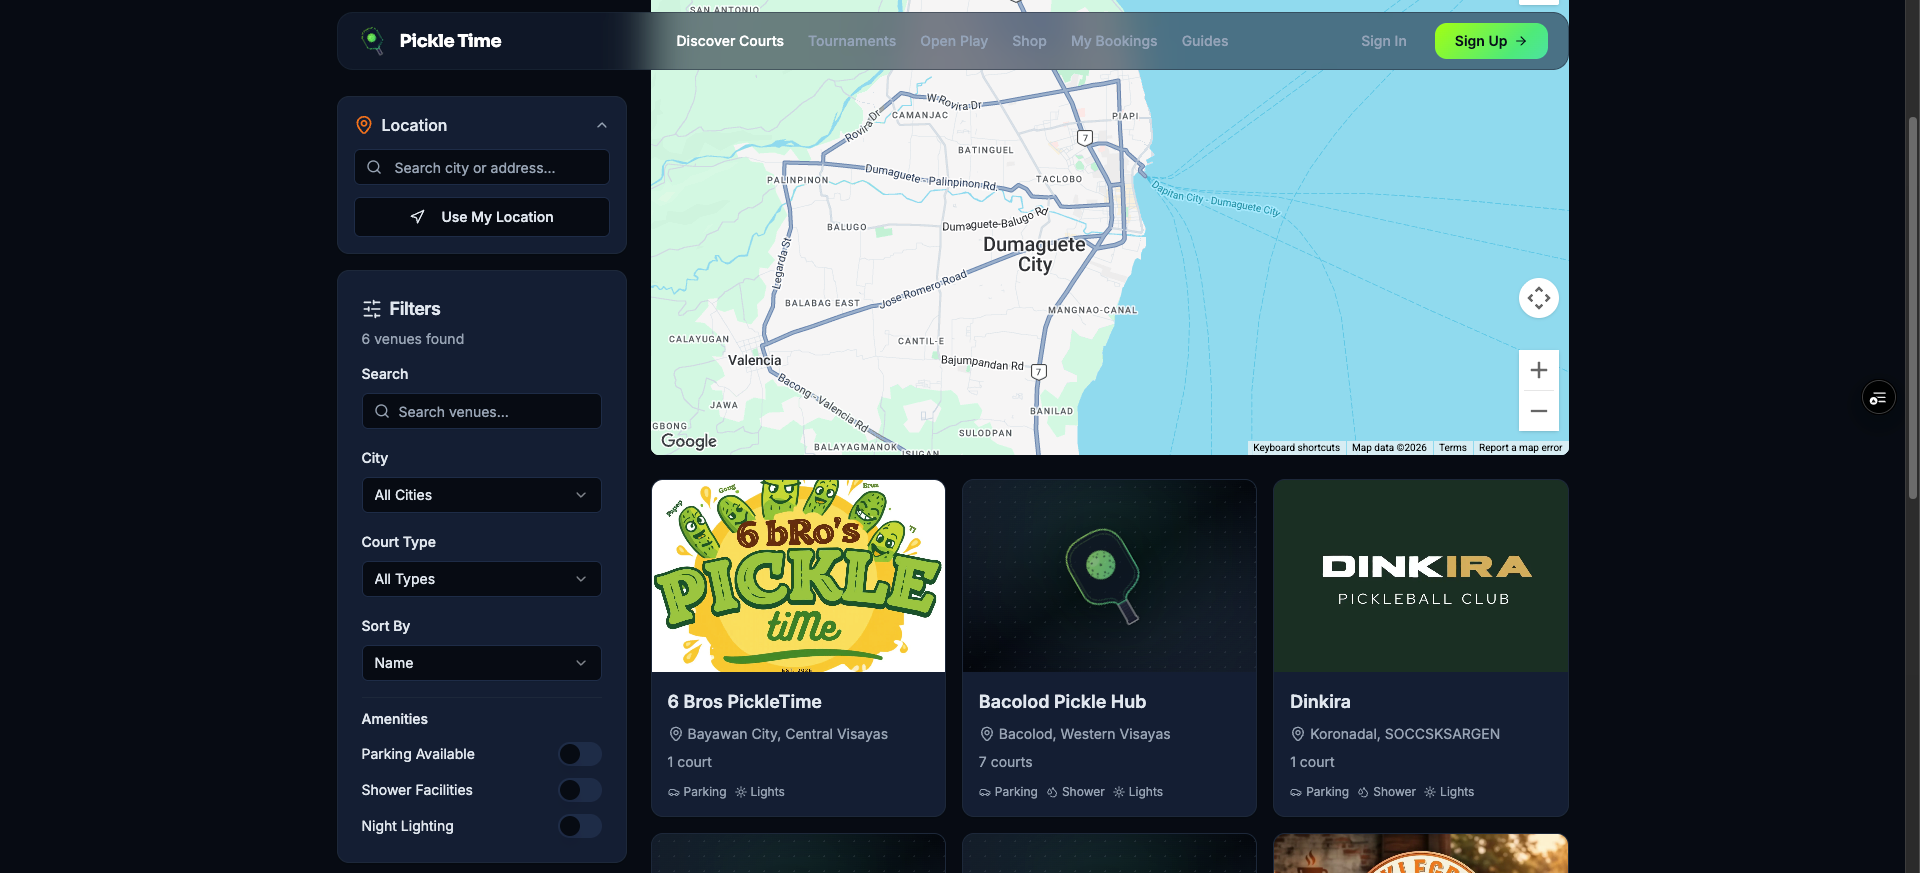Click the floating list widget icon at right edge
Screen dimensions: 1920x873
pos(1879,398)
